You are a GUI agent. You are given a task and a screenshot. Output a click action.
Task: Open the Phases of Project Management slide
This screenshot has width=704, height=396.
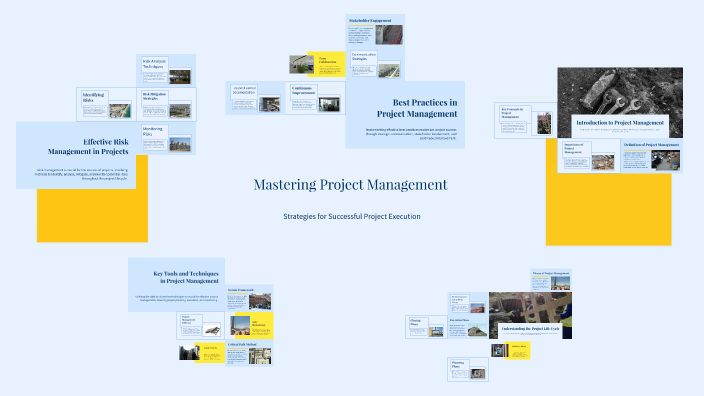[551, 281]
